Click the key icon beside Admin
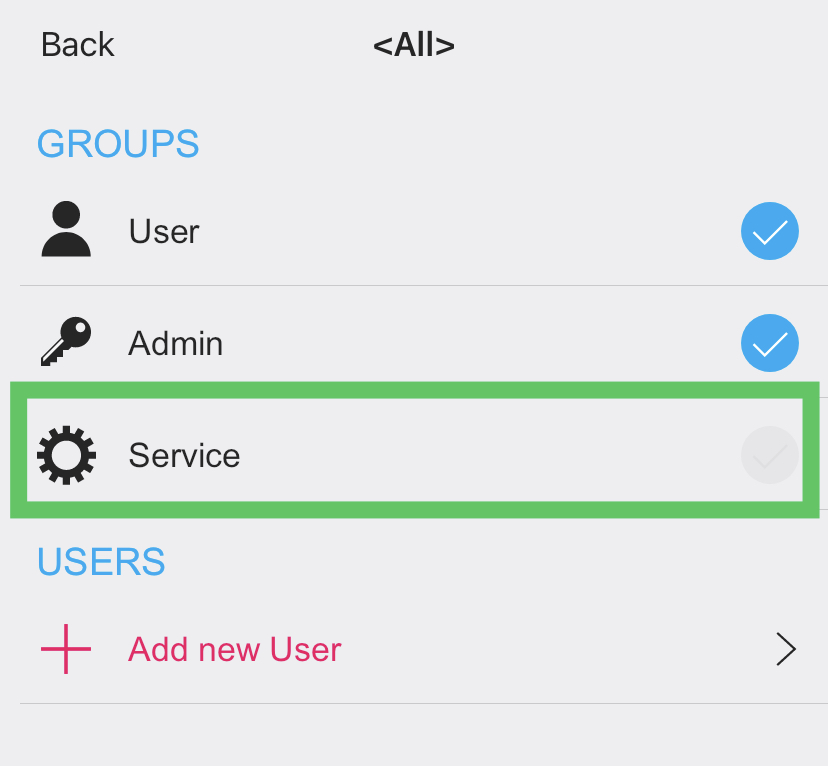The image size is (828, 766). click(x=66, y=342)
